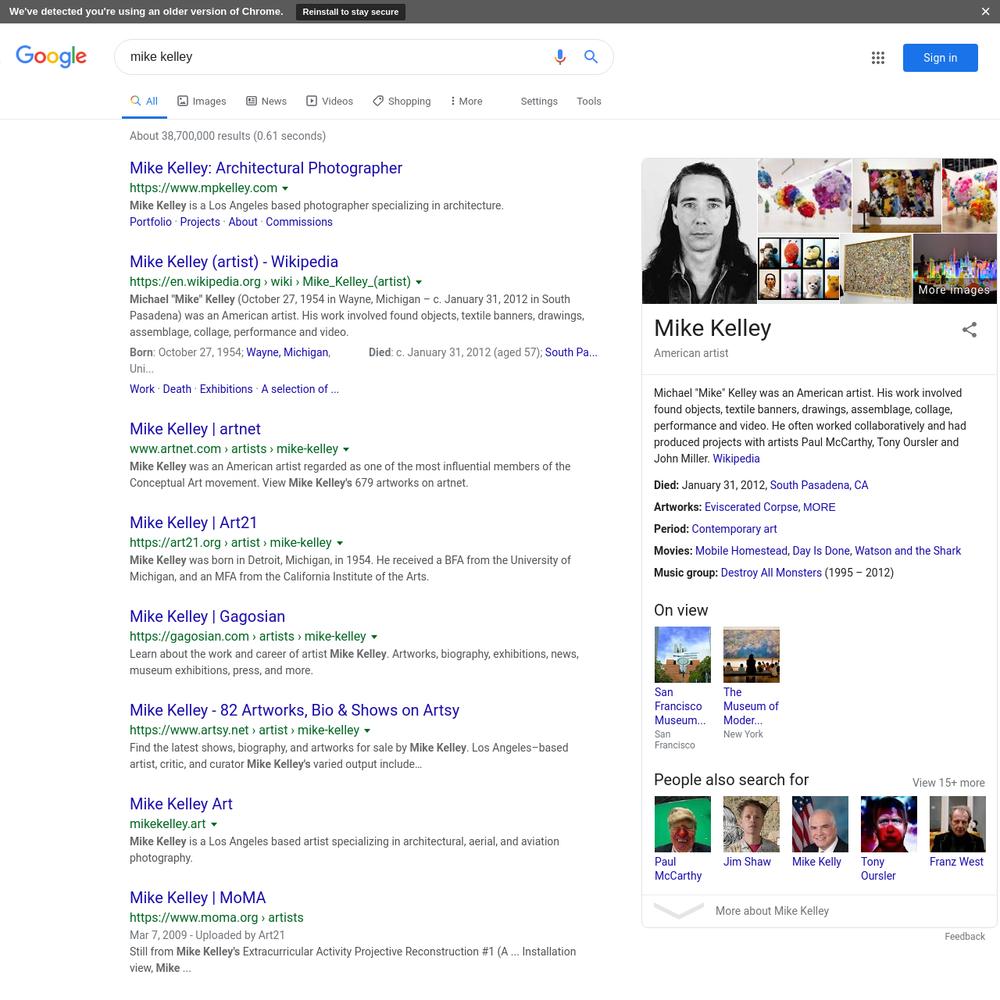Viewport: 1000px width, 1000px height.
Task: Open the Wayne, Michigan link
Action: 288,352
